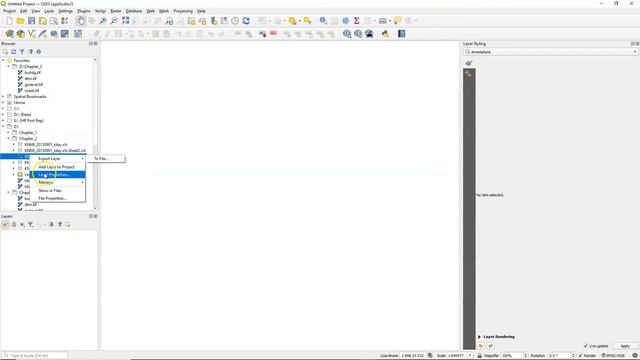Select the Pan Map hand tool
This screenshot has height=360, width=640.
tap(81, 21)
